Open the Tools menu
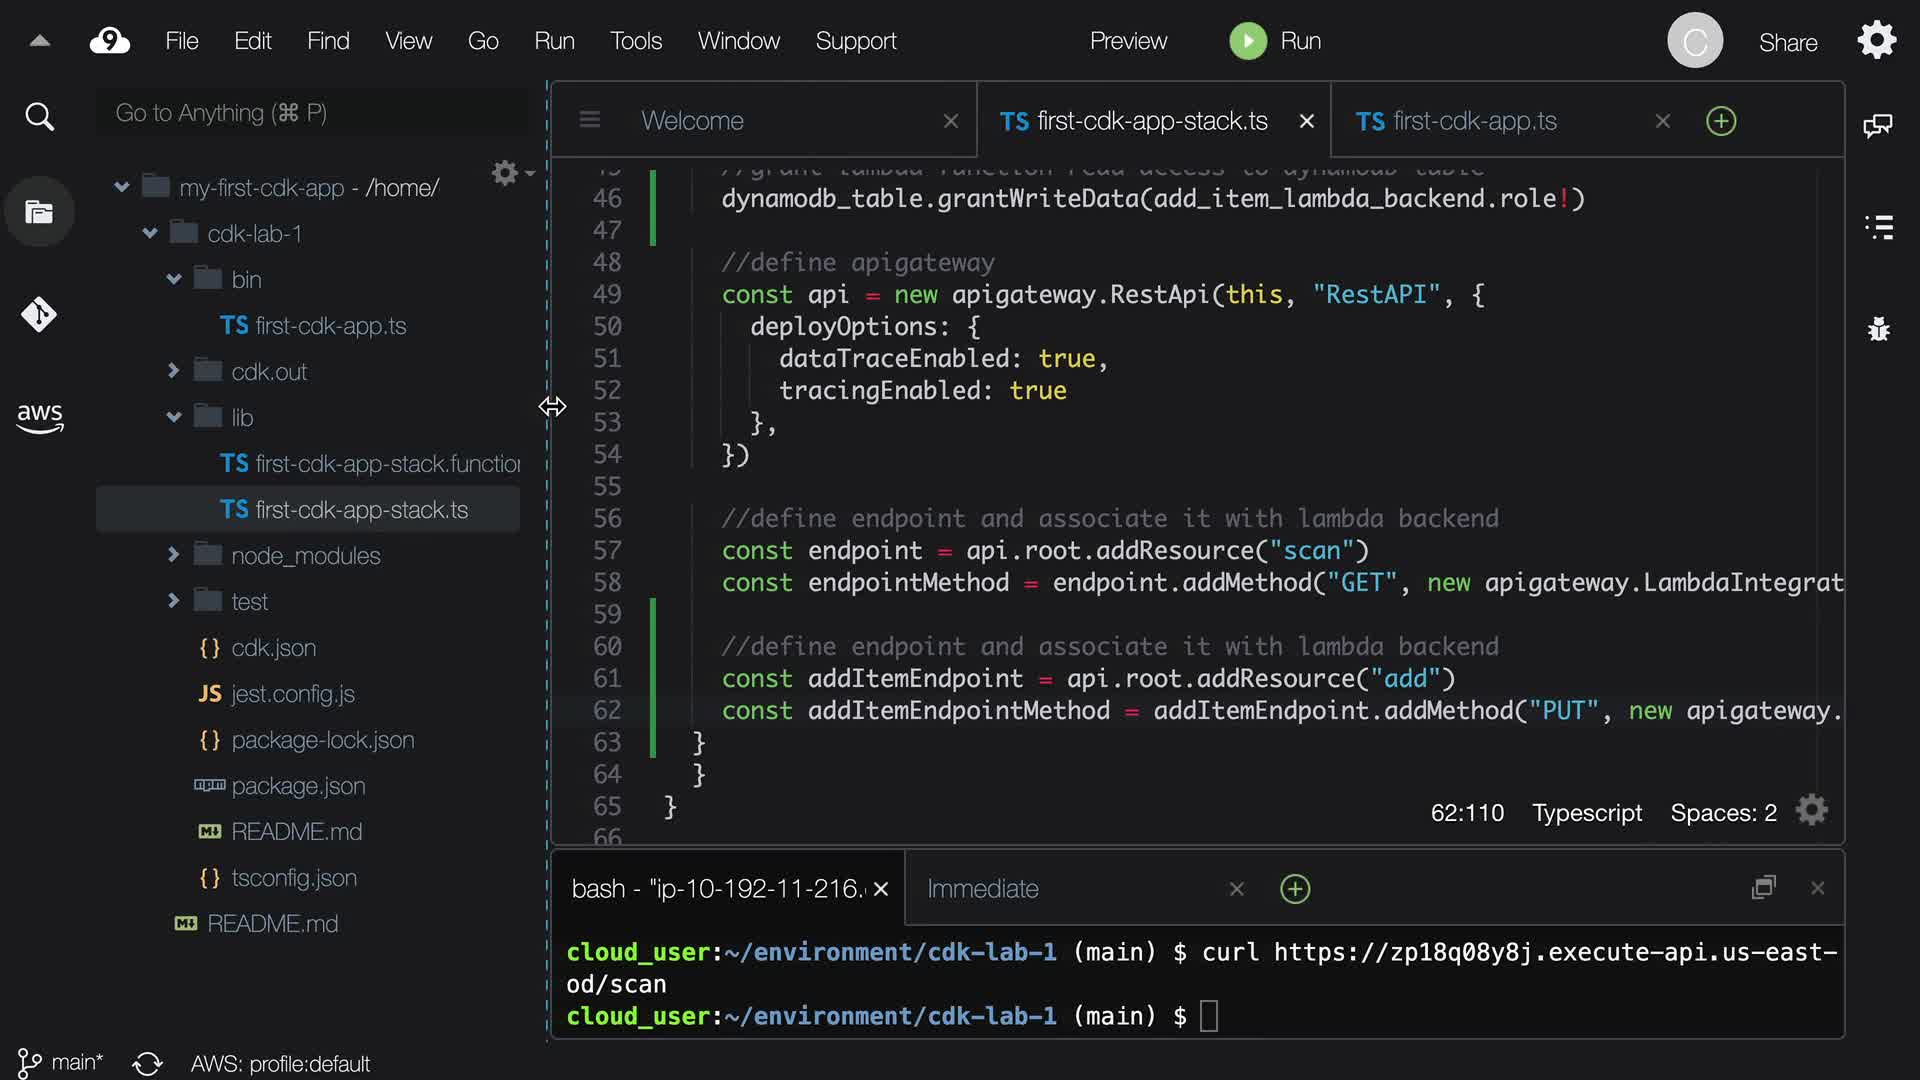Screen dimensions: 1920x1080 [x=636, y=41]
